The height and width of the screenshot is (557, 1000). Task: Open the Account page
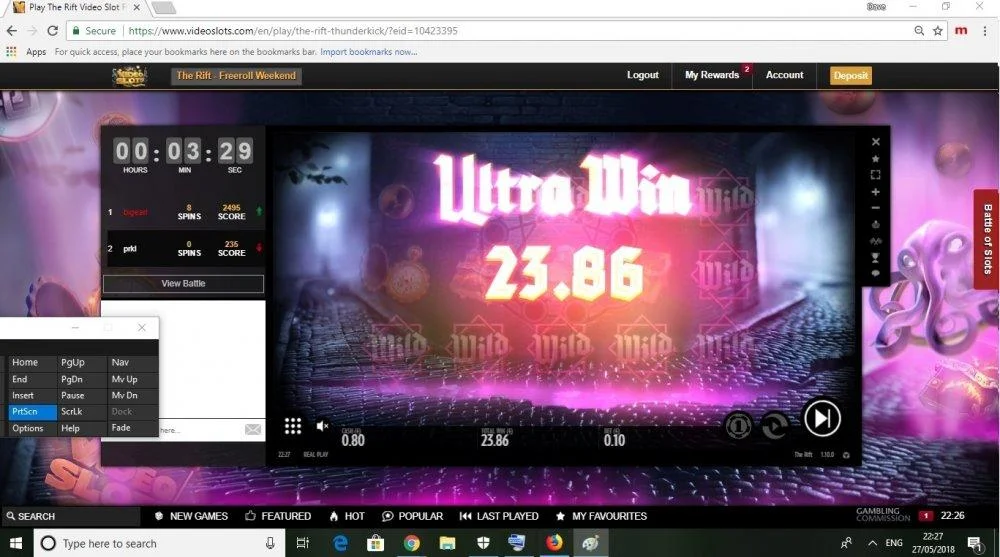pyautogui.click(x=784, y=75)
